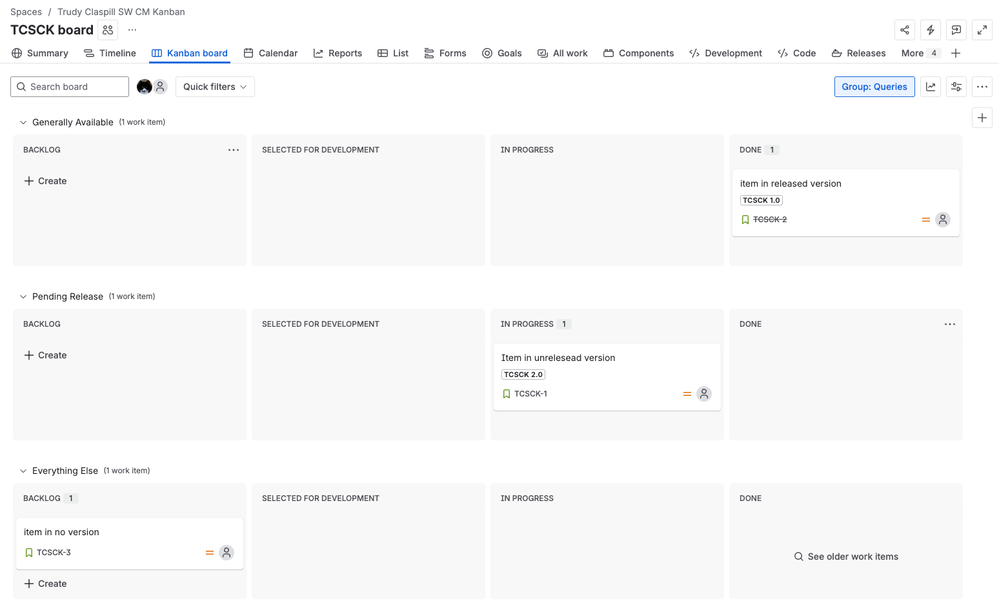Open Forms tab

pos(445,54)
